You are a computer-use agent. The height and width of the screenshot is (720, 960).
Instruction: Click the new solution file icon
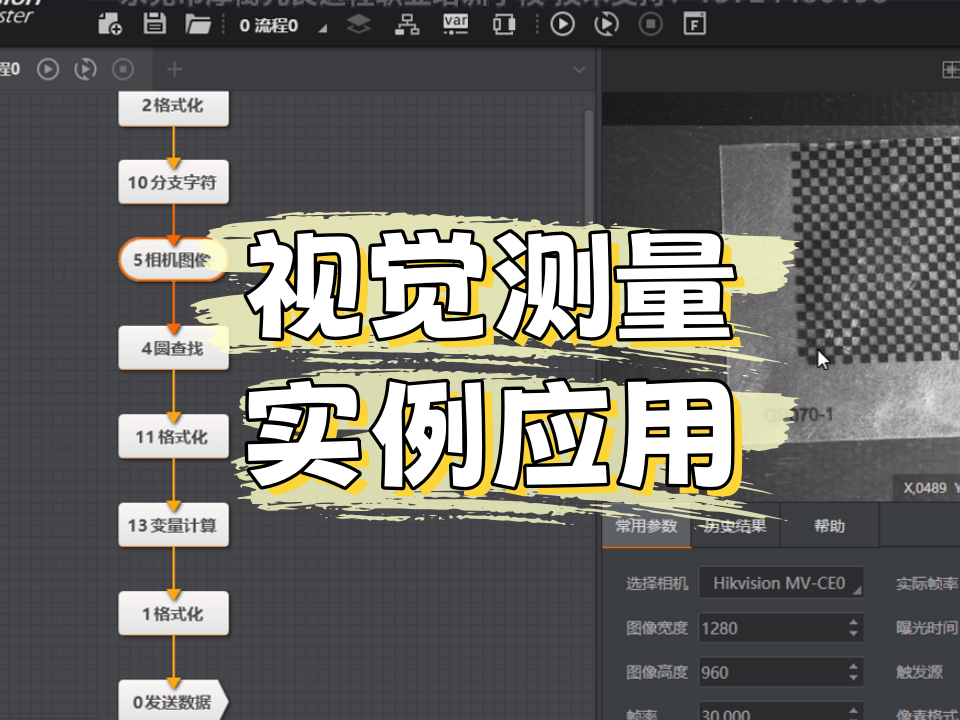111,25
